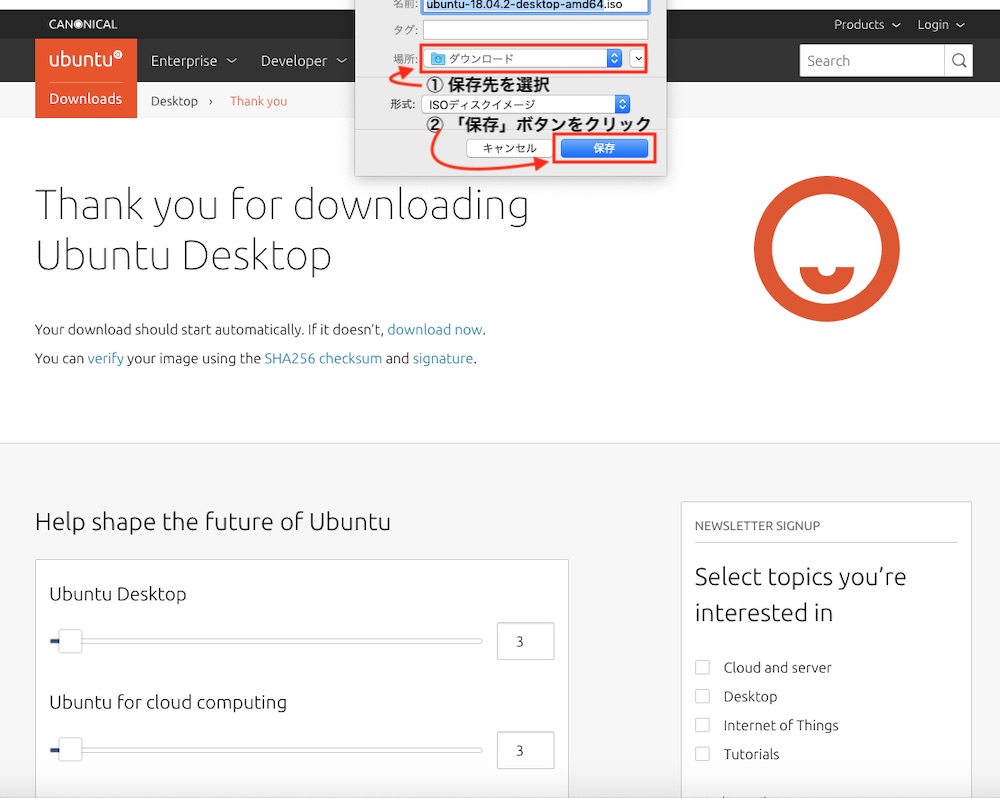This screenshot has width=1000, height=798.
Task: Click the file name field in save dialog
Action: pos(536,6)
